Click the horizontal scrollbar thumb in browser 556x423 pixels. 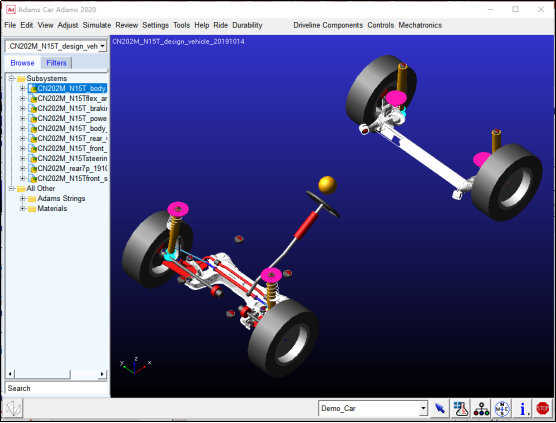tap(43, 374)
